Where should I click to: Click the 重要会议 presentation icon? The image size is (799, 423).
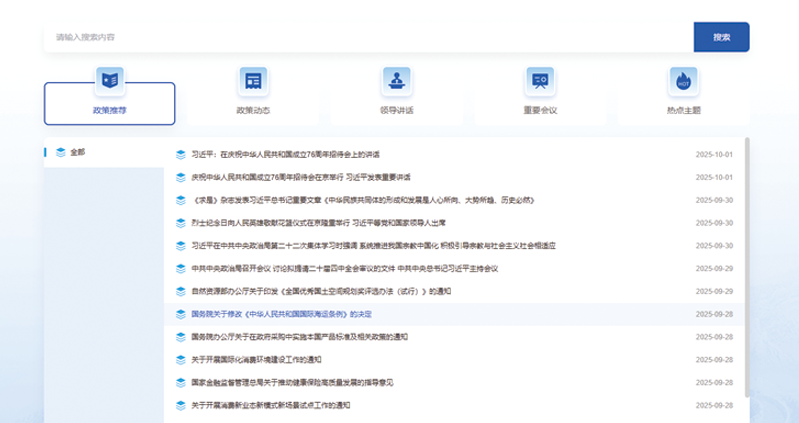(540, 80)
